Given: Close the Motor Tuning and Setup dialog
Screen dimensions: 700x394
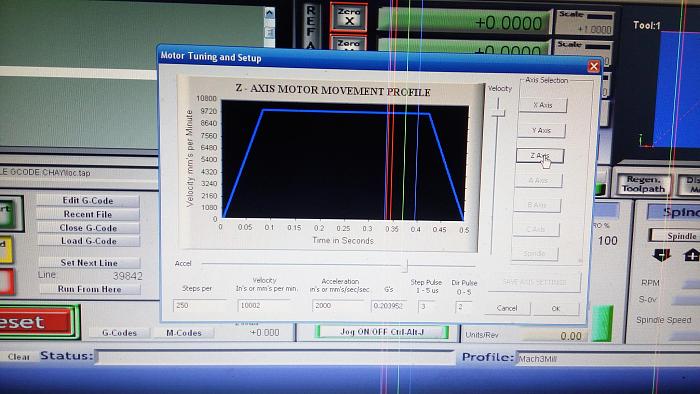Looking at the screenshot, I should point(593,66).
